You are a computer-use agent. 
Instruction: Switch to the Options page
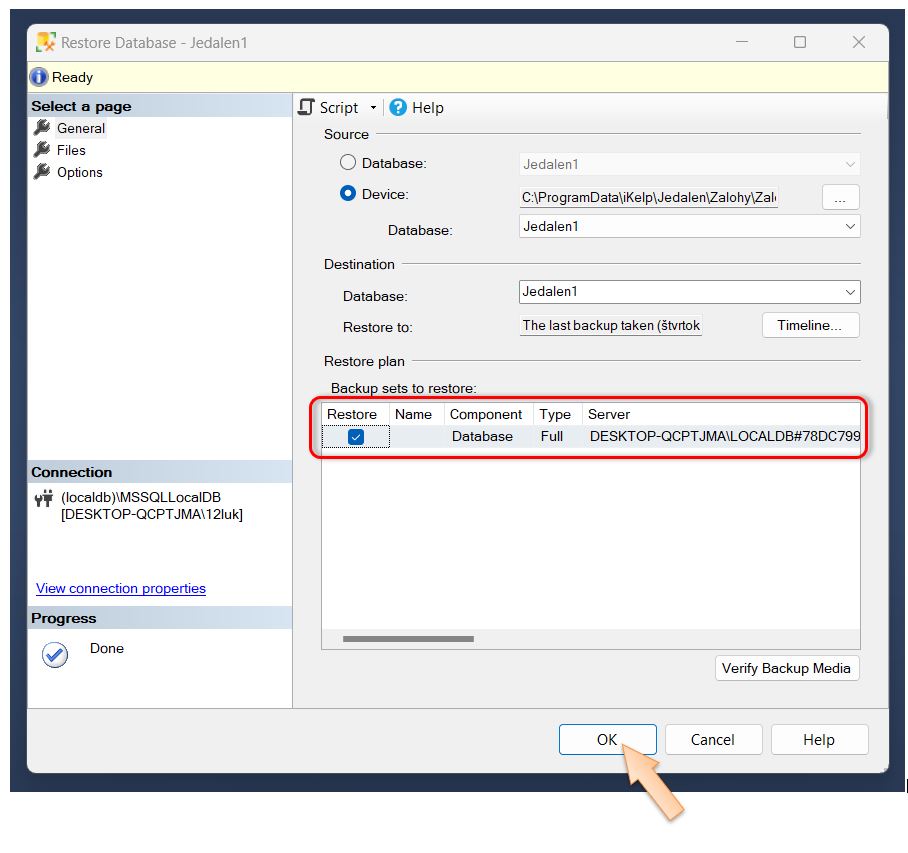(79, 172)
